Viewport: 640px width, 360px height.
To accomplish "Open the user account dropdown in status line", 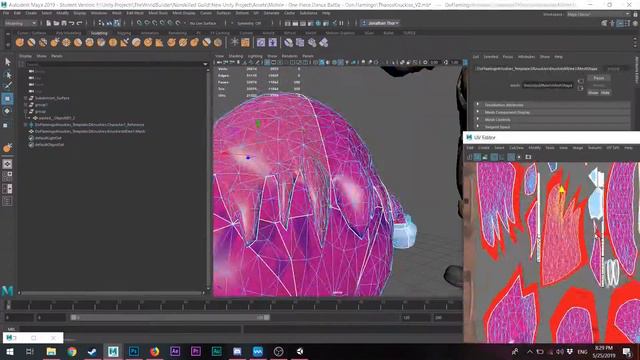I will [x=380, y=23].
